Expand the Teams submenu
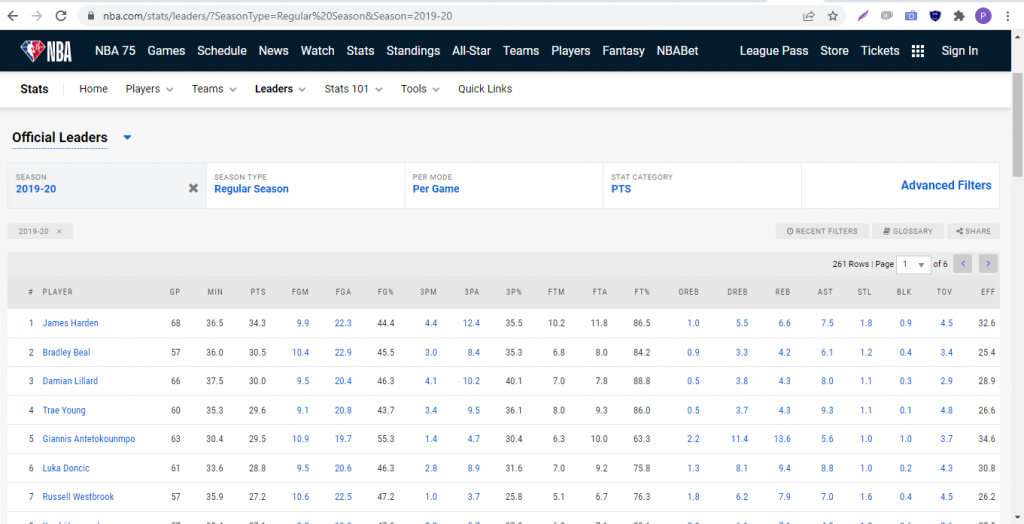This screenshot has width=1024, height=524. (x=214, y=89)
